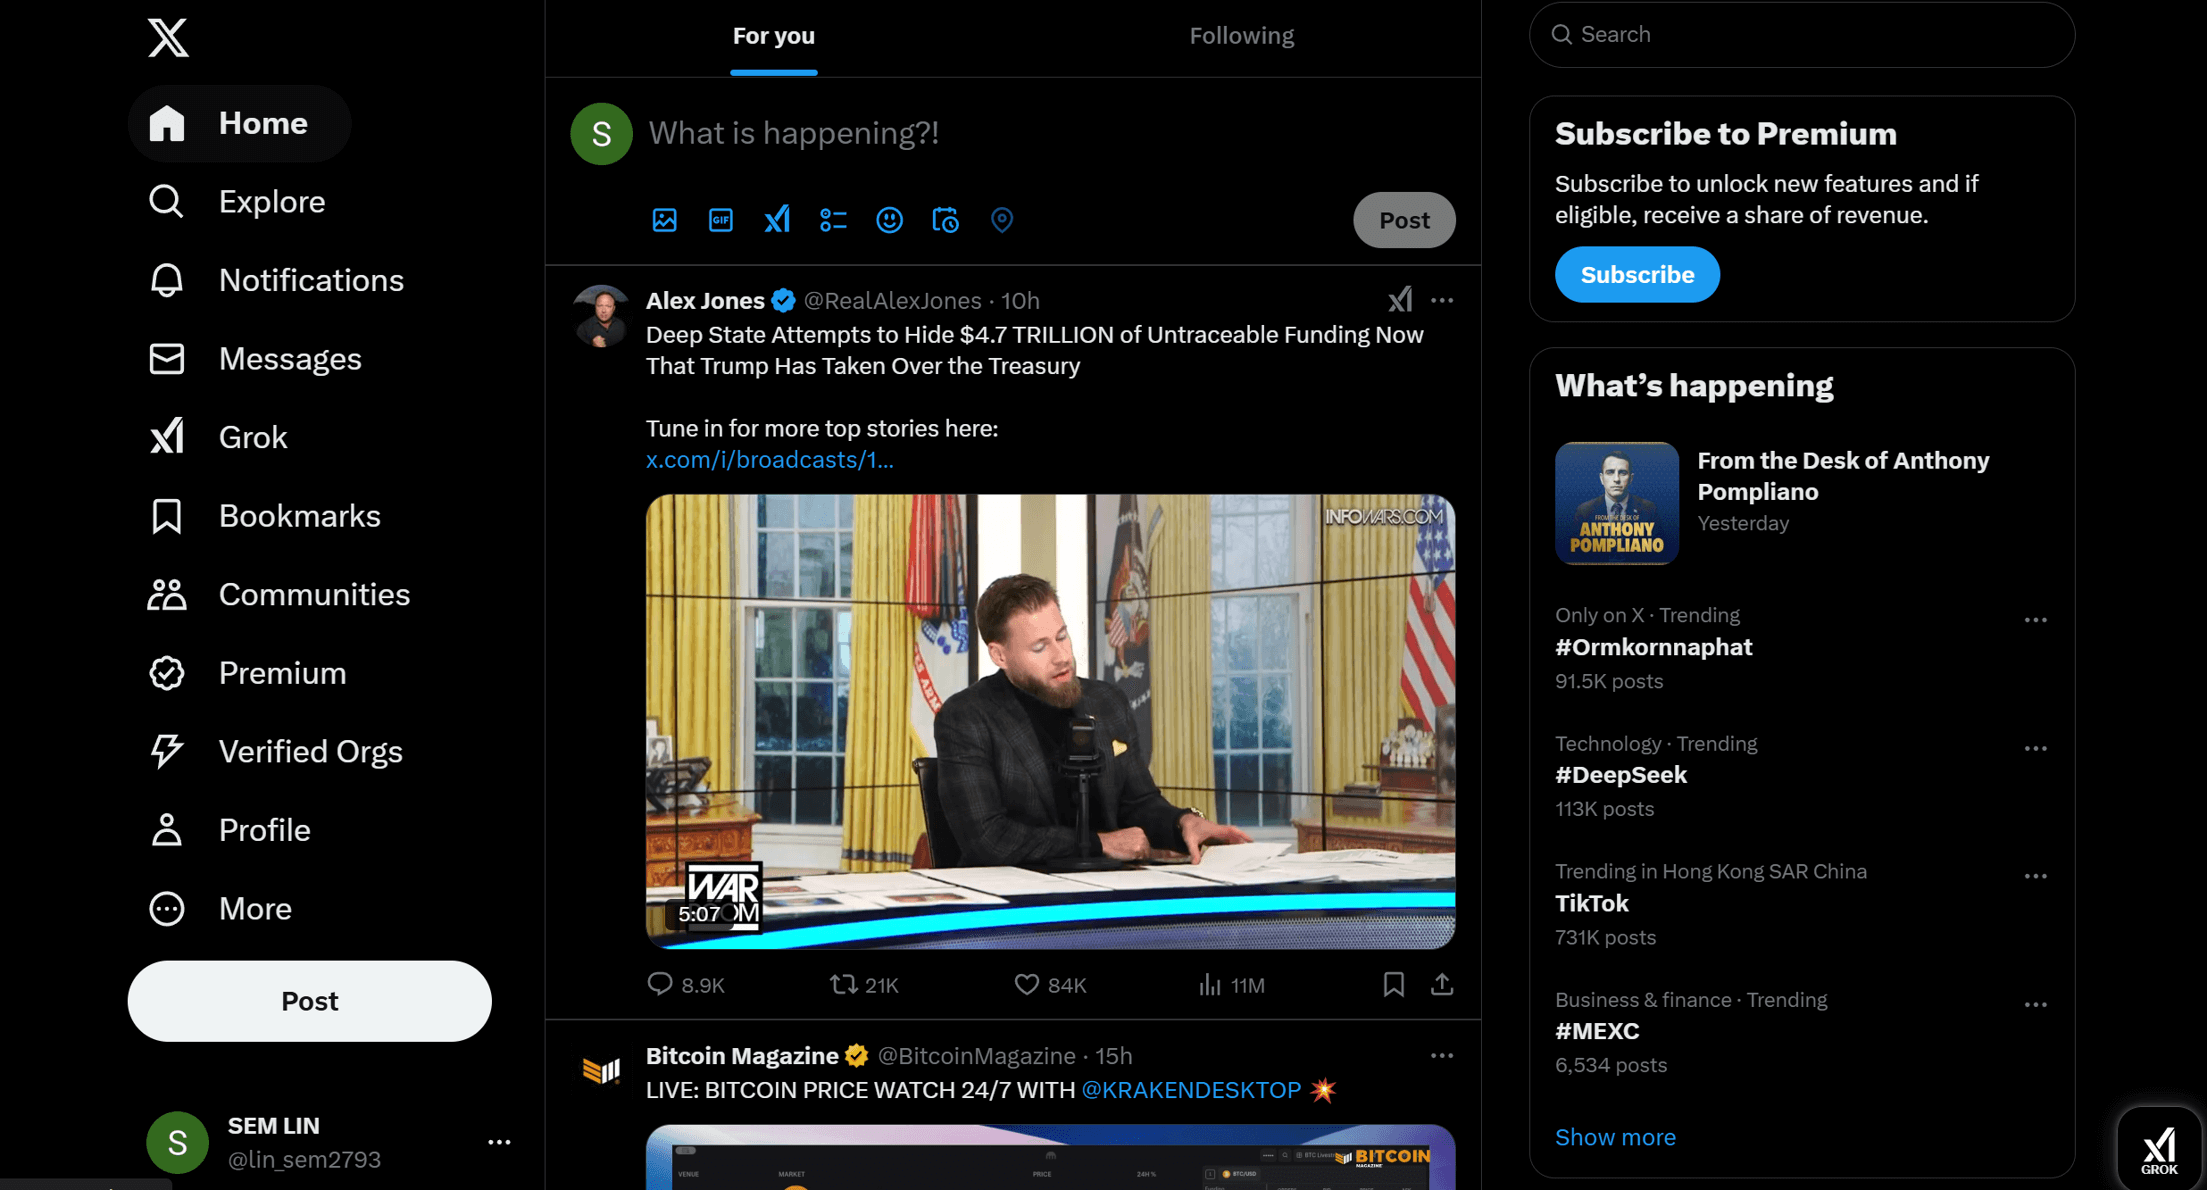Click Subscribe to Premium button
2207x1190 pixels.
point(1637,274)
